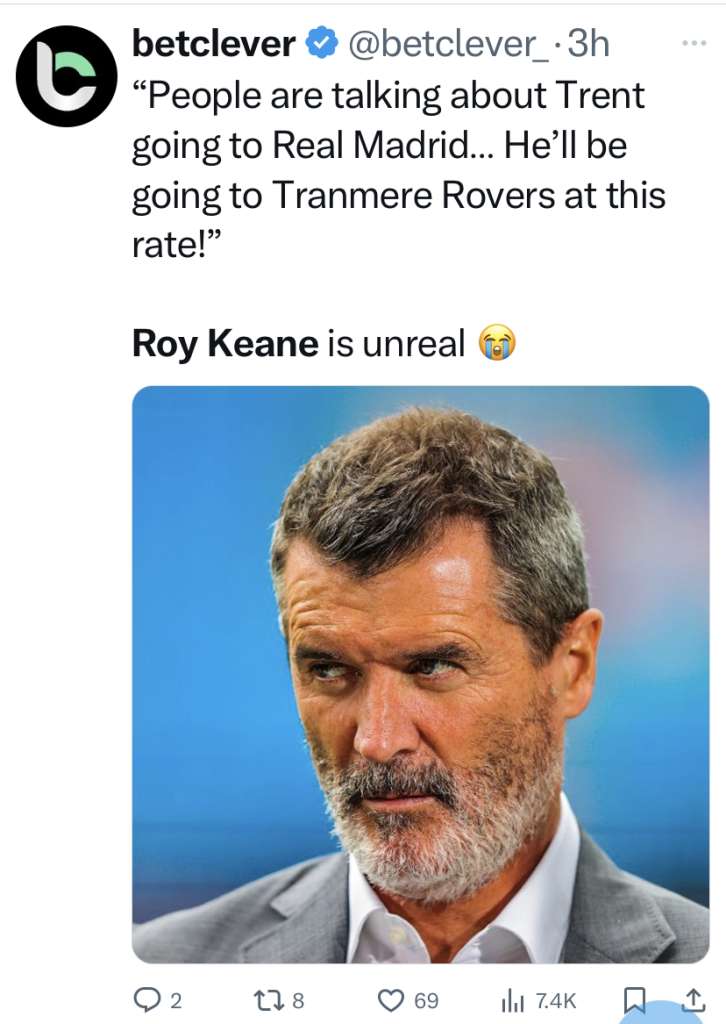Click the bold Roy Keane text

(225, 343)
